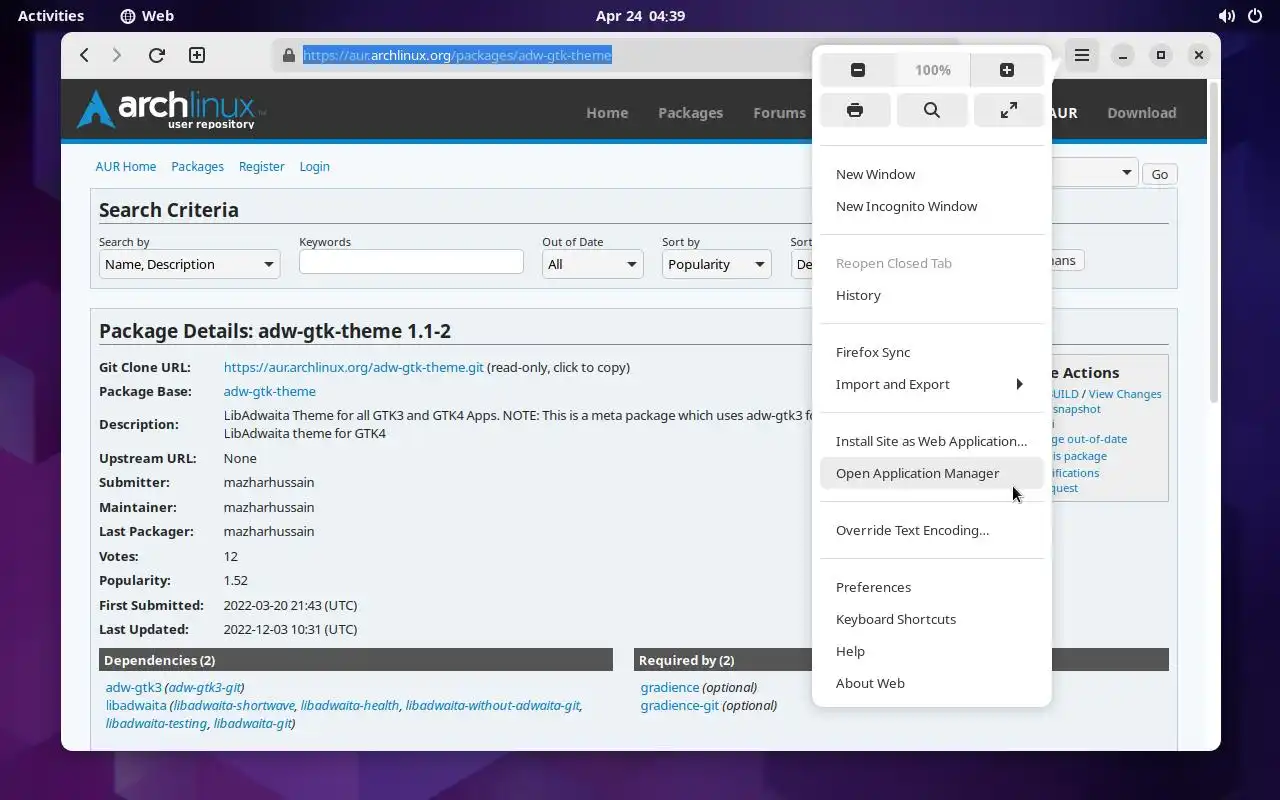1280x800 pixels.
Task: Select Help in the menu
Action: tap(932, 651)
